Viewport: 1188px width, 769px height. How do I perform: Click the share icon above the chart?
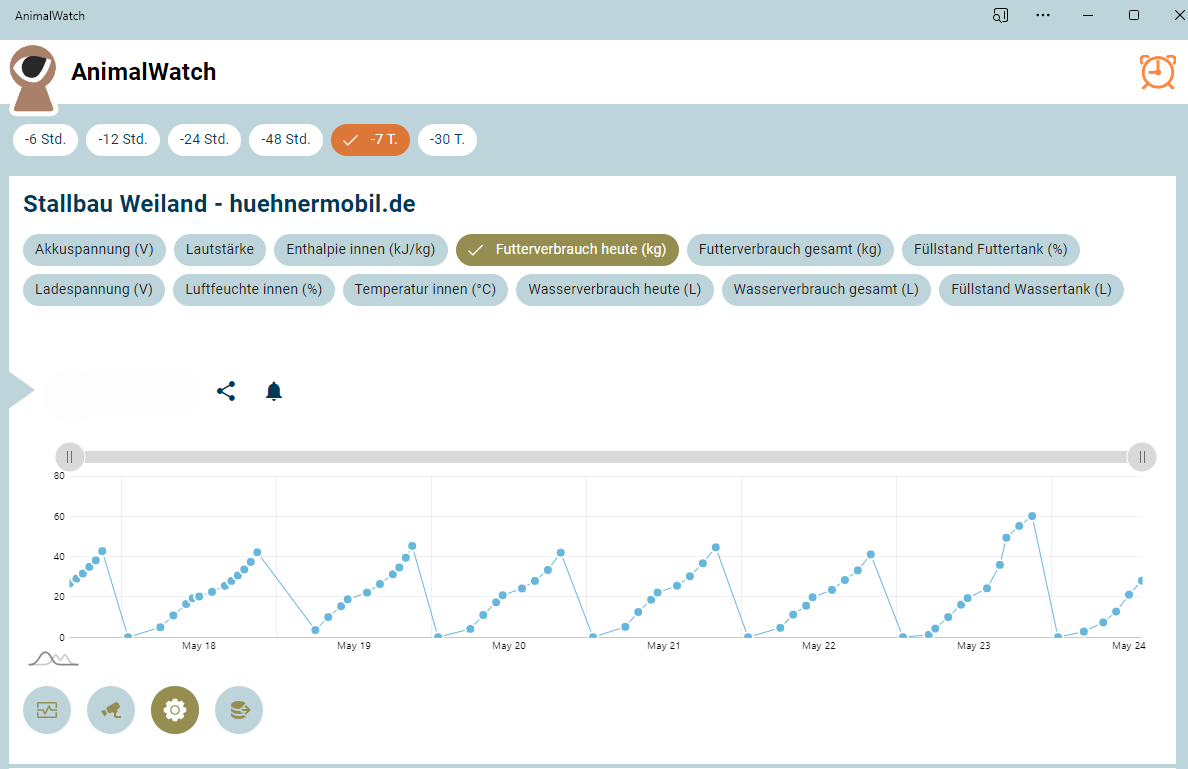pos(226,391)
